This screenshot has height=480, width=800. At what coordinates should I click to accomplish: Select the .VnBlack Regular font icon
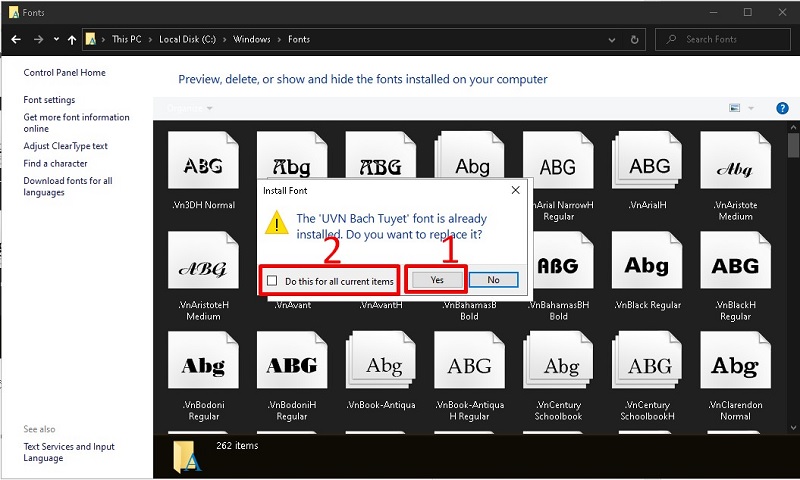pos(647,260)
